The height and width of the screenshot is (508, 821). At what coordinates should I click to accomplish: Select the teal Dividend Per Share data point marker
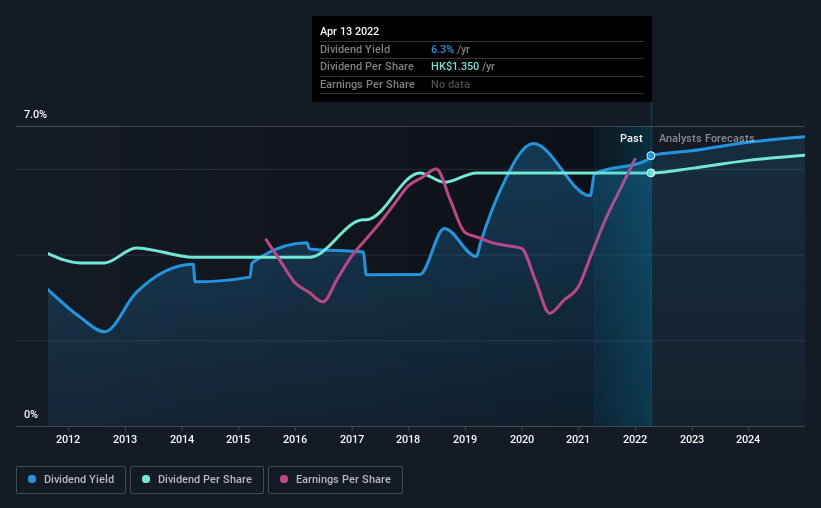(651, 173)
